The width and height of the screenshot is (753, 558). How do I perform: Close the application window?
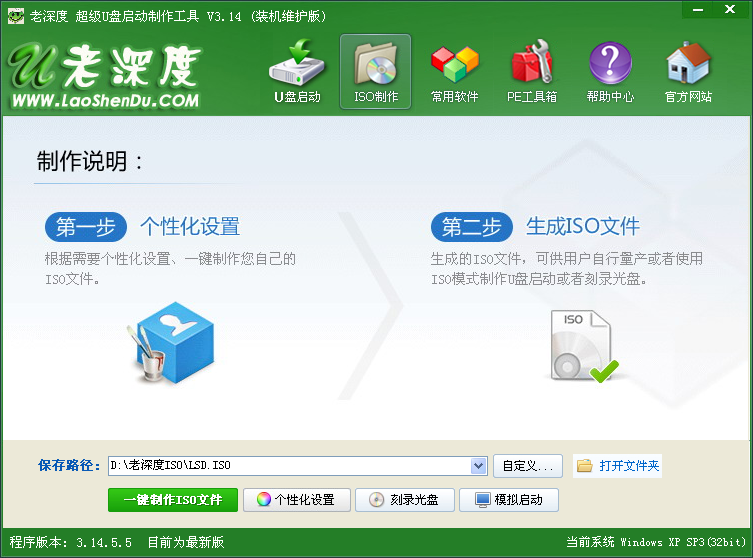pos(730,10)
